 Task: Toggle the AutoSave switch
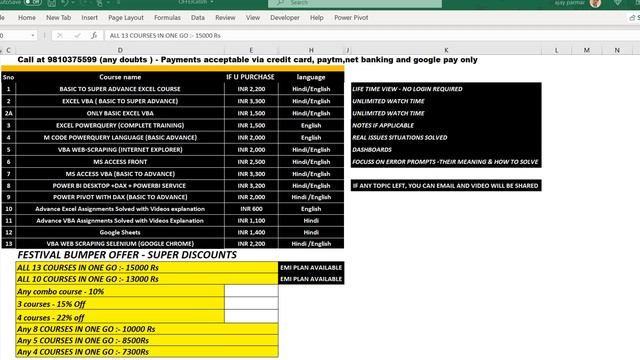click(33, 2)
